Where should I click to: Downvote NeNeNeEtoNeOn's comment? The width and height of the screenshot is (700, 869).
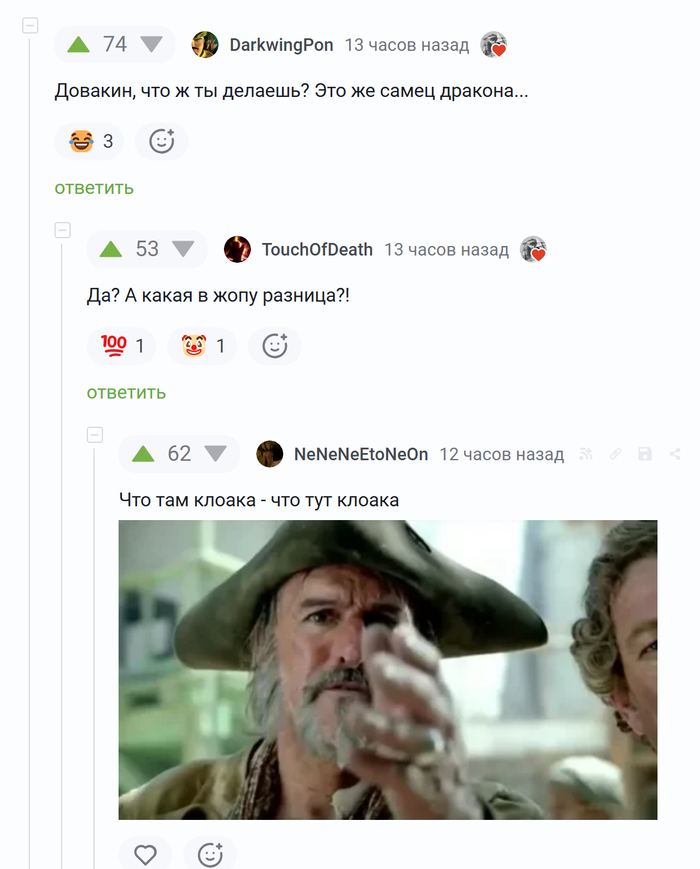point(216,454)
